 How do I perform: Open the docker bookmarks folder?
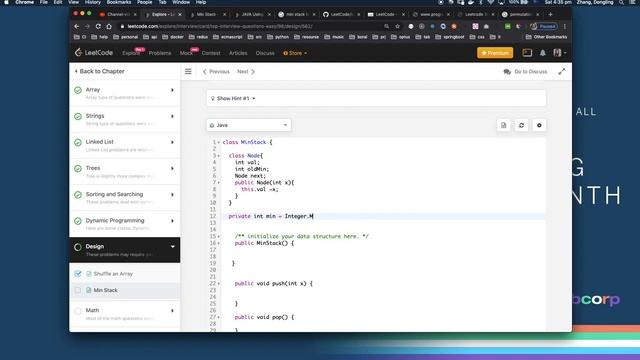173,37
